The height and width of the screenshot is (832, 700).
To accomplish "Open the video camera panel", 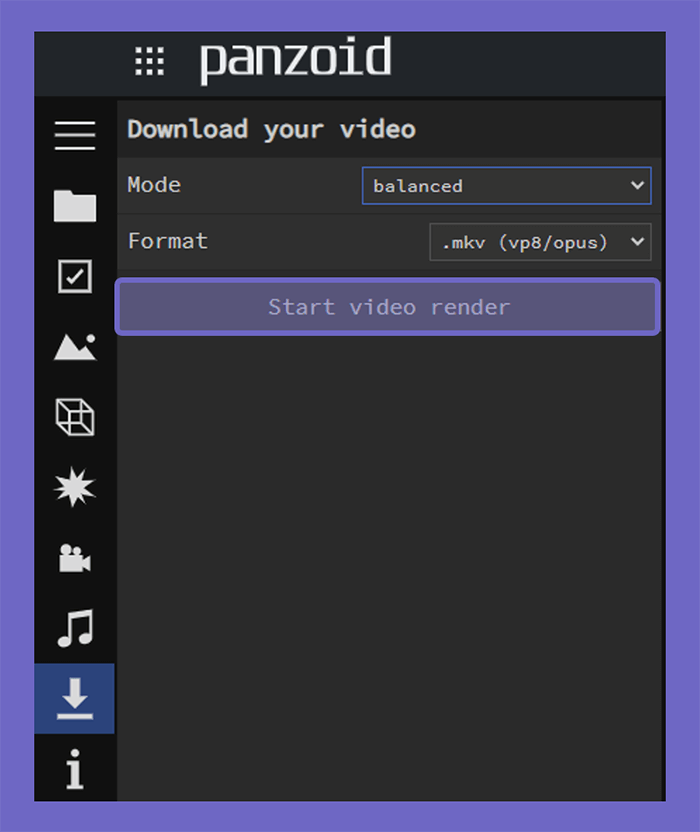I will click(75, 558).
